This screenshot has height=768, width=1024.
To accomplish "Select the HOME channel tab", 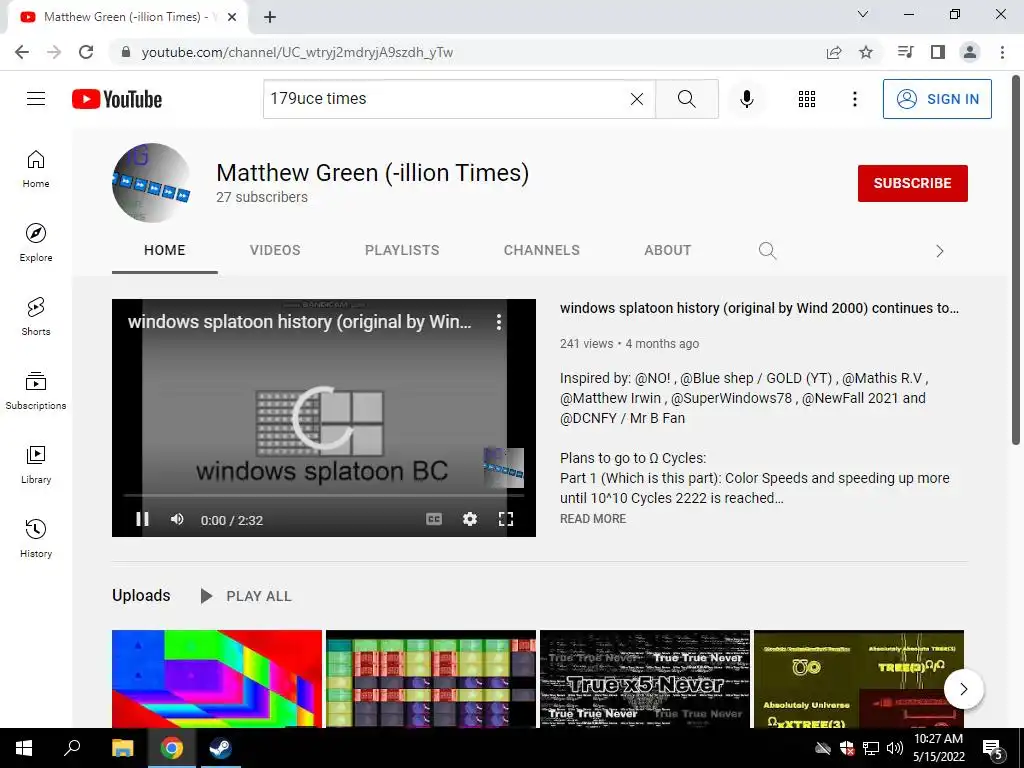I will click(x=165, y=250).
